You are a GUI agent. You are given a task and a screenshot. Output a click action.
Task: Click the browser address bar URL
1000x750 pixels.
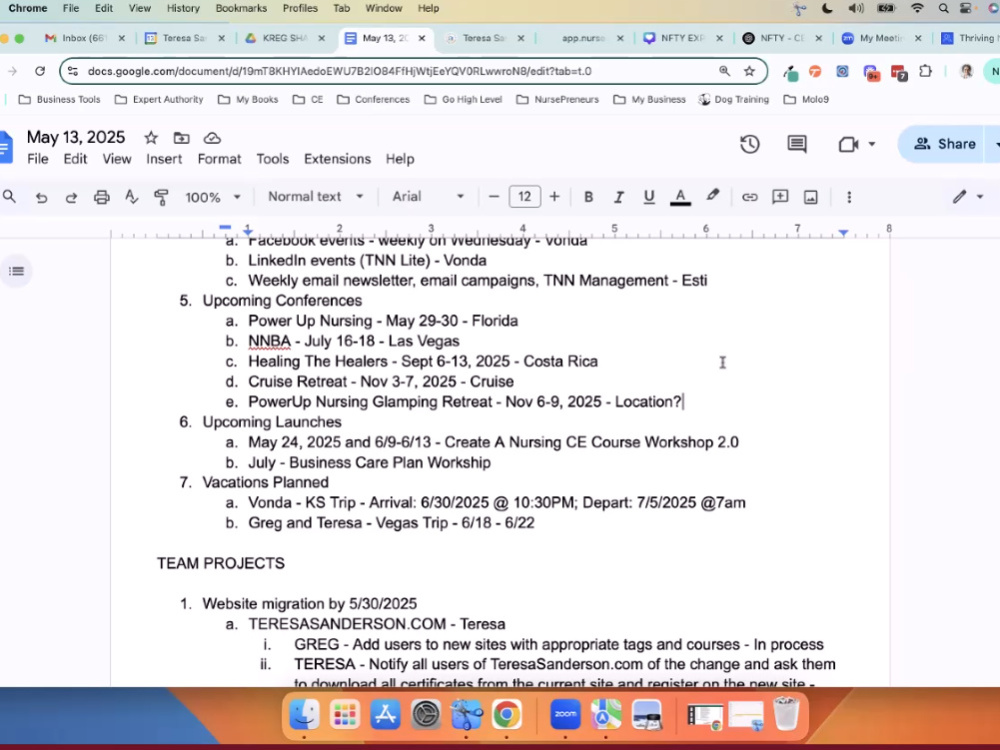tap(339, 71)
